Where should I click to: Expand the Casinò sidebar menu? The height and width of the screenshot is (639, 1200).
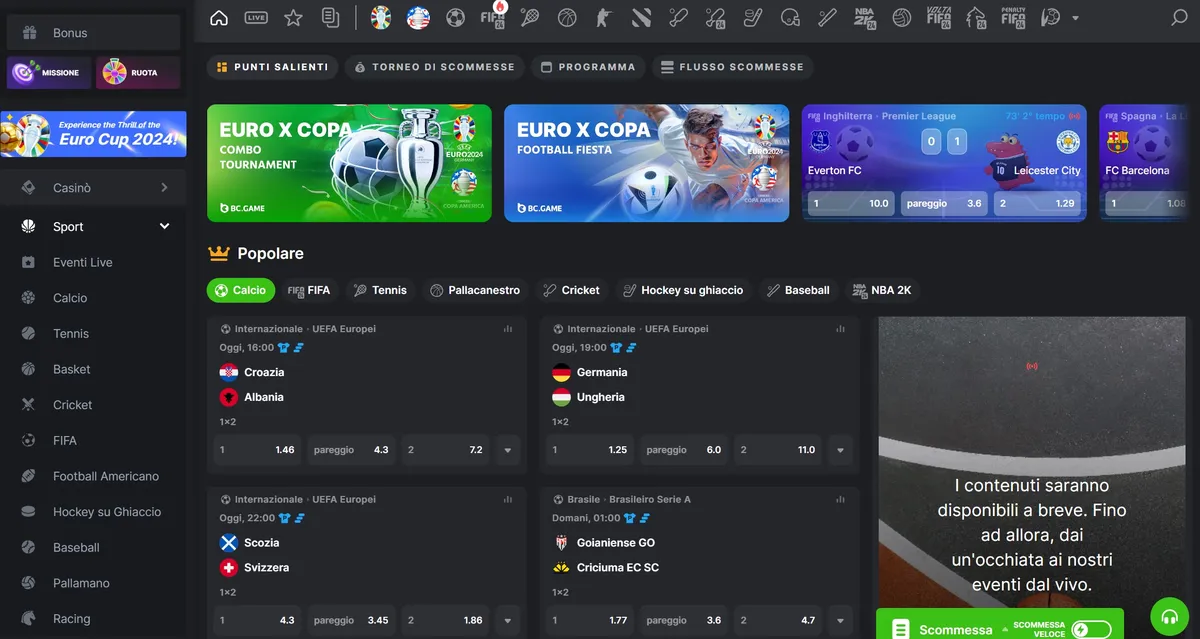point(164,188)
